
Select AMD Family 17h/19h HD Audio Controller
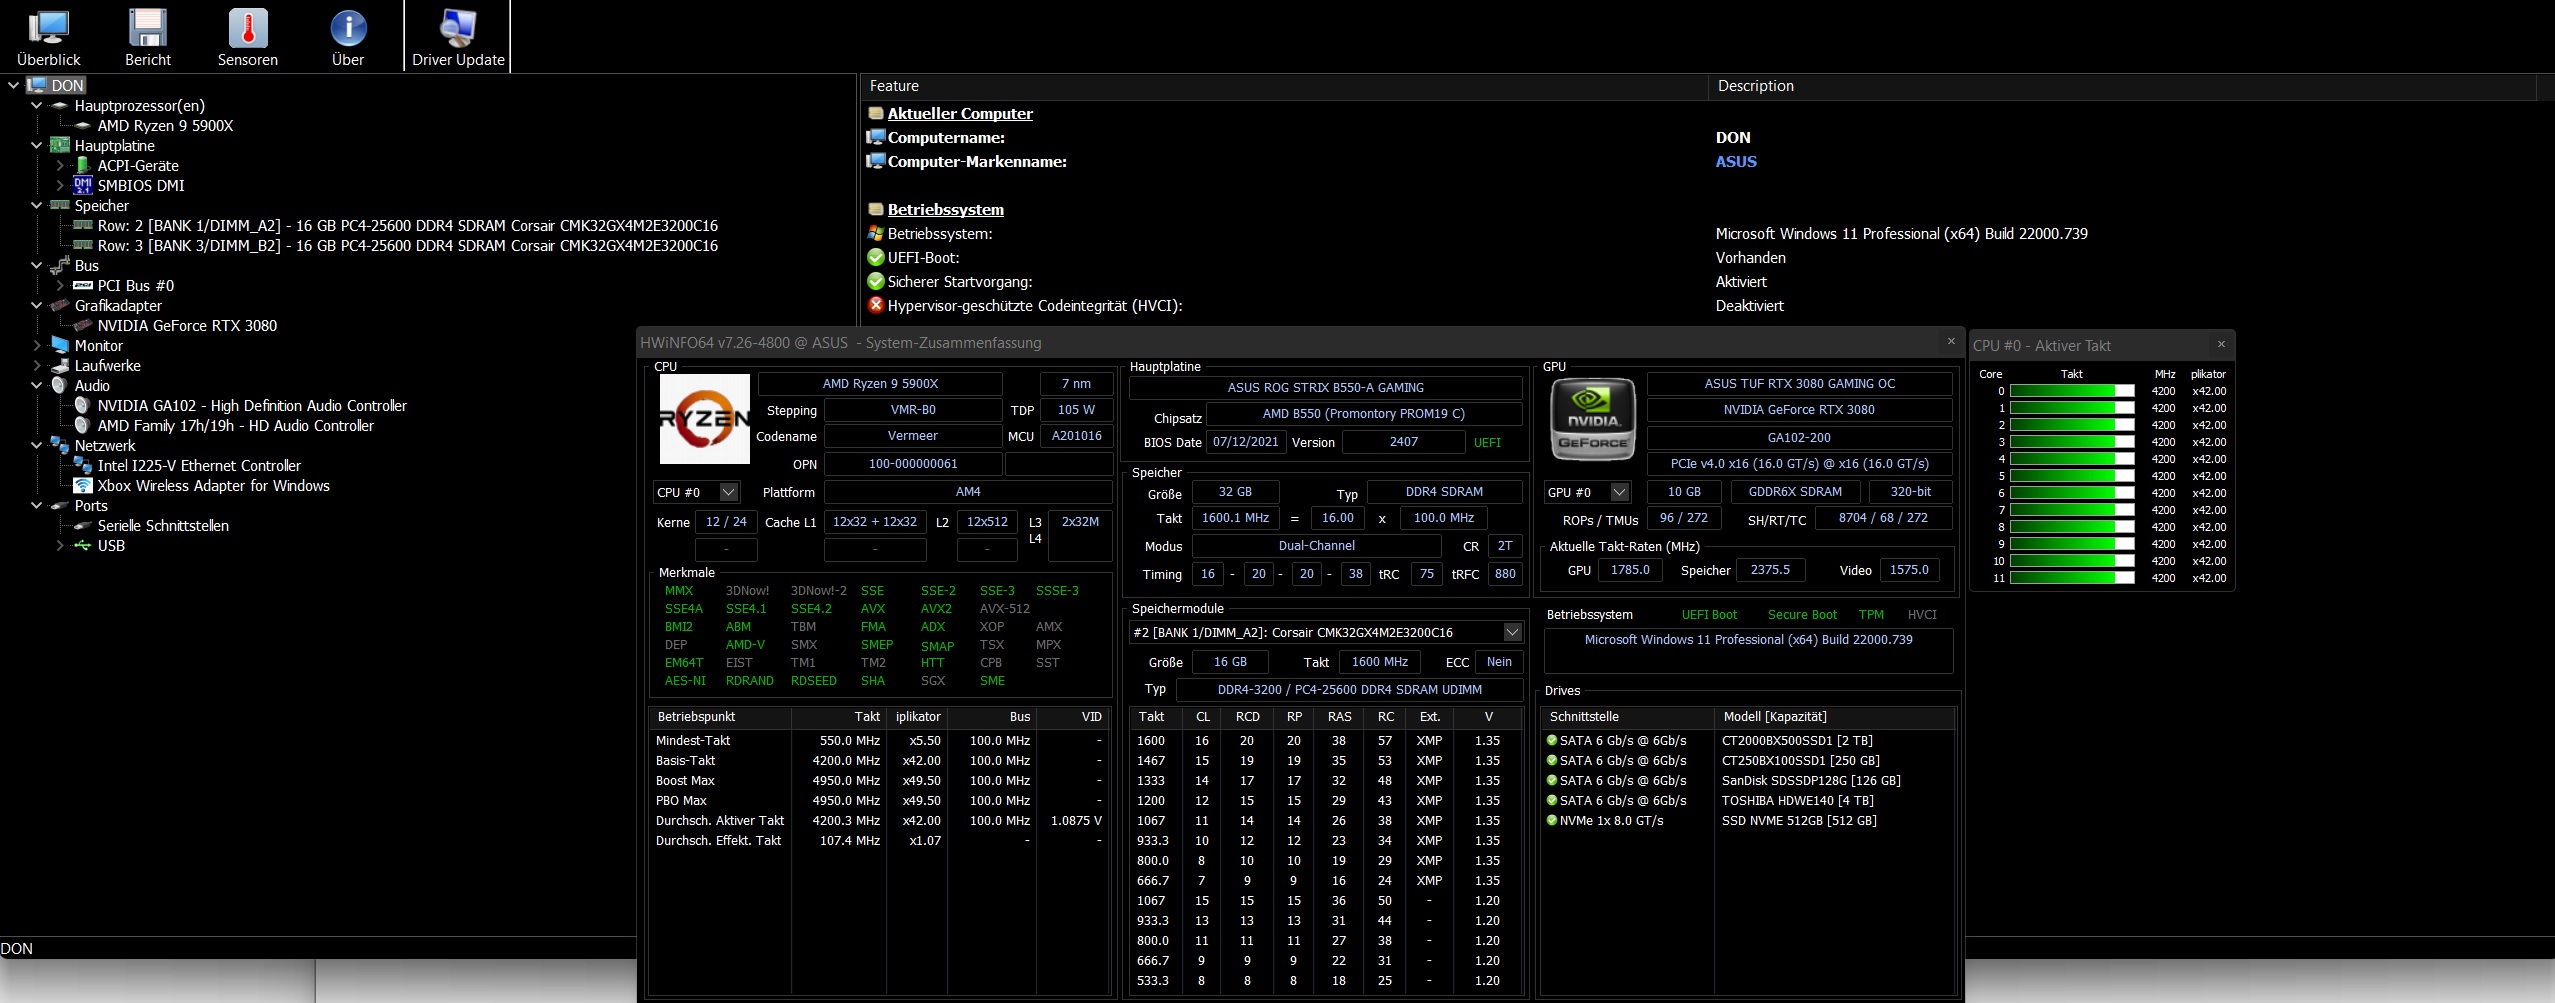(x=236, y=426)
